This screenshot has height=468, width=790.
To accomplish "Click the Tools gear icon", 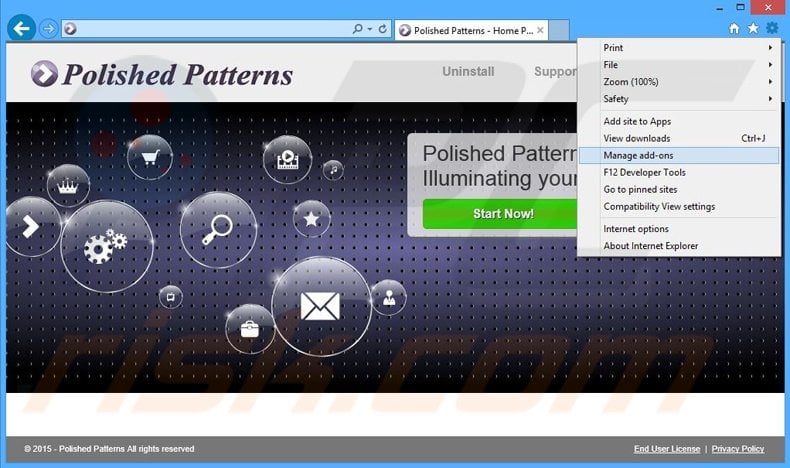I will [x=772, y=28].
